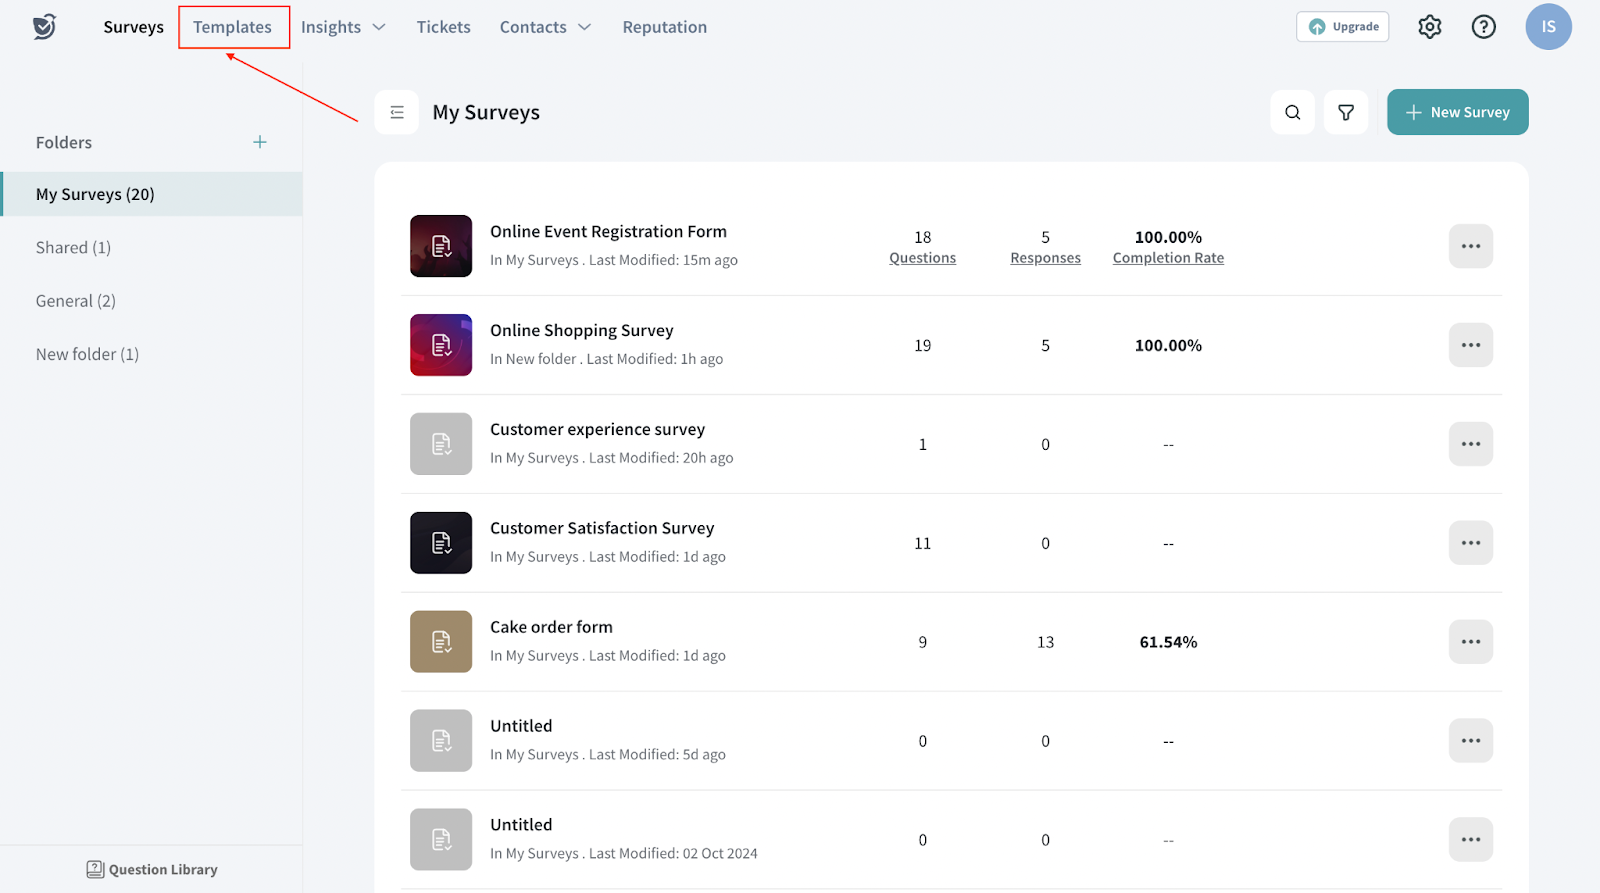Open the user avatar IS menu
The image size is (1600, 893).
click(1547, 27)
